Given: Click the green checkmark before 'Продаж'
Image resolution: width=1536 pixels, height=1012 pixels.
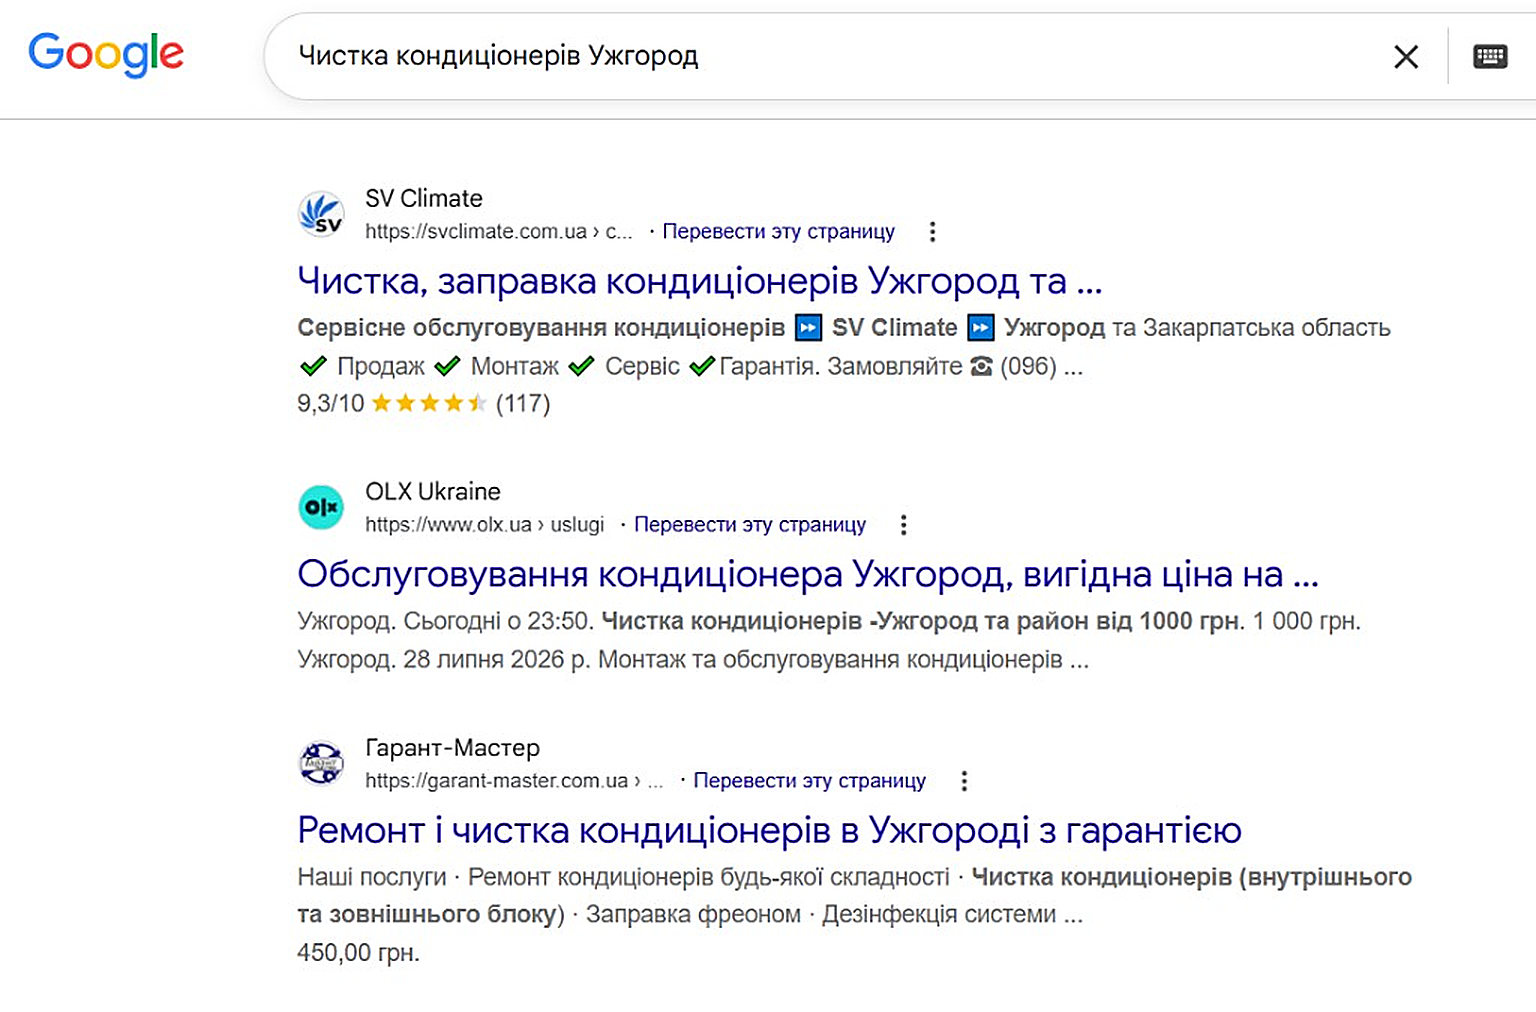Looking at the screenshot, I should click(x=313, y=366).
